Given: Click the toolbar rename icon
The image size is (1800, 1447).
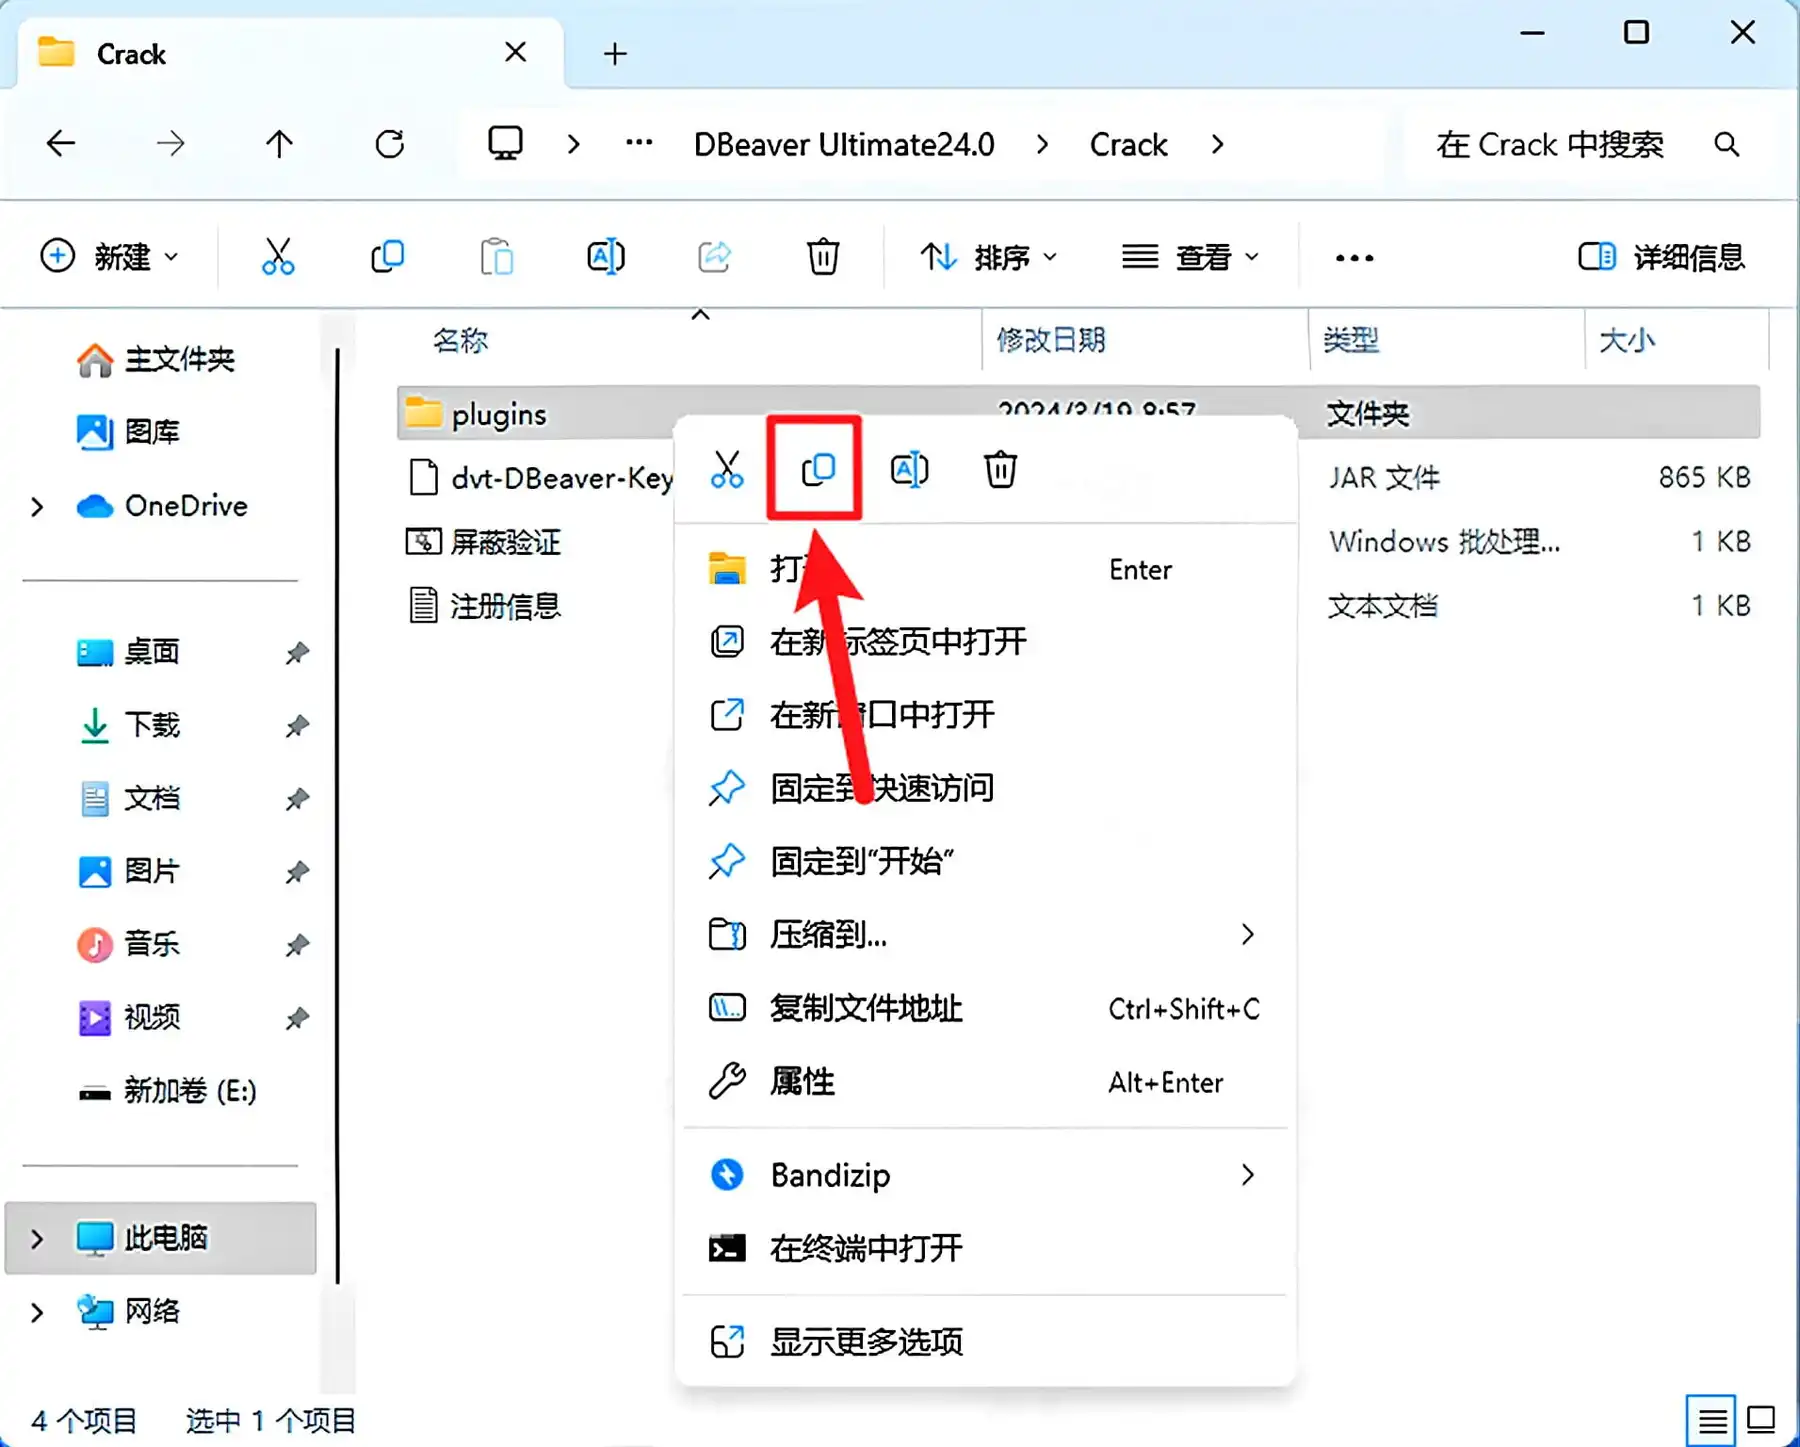Looking at the screenshot, I should pos(605,257).
